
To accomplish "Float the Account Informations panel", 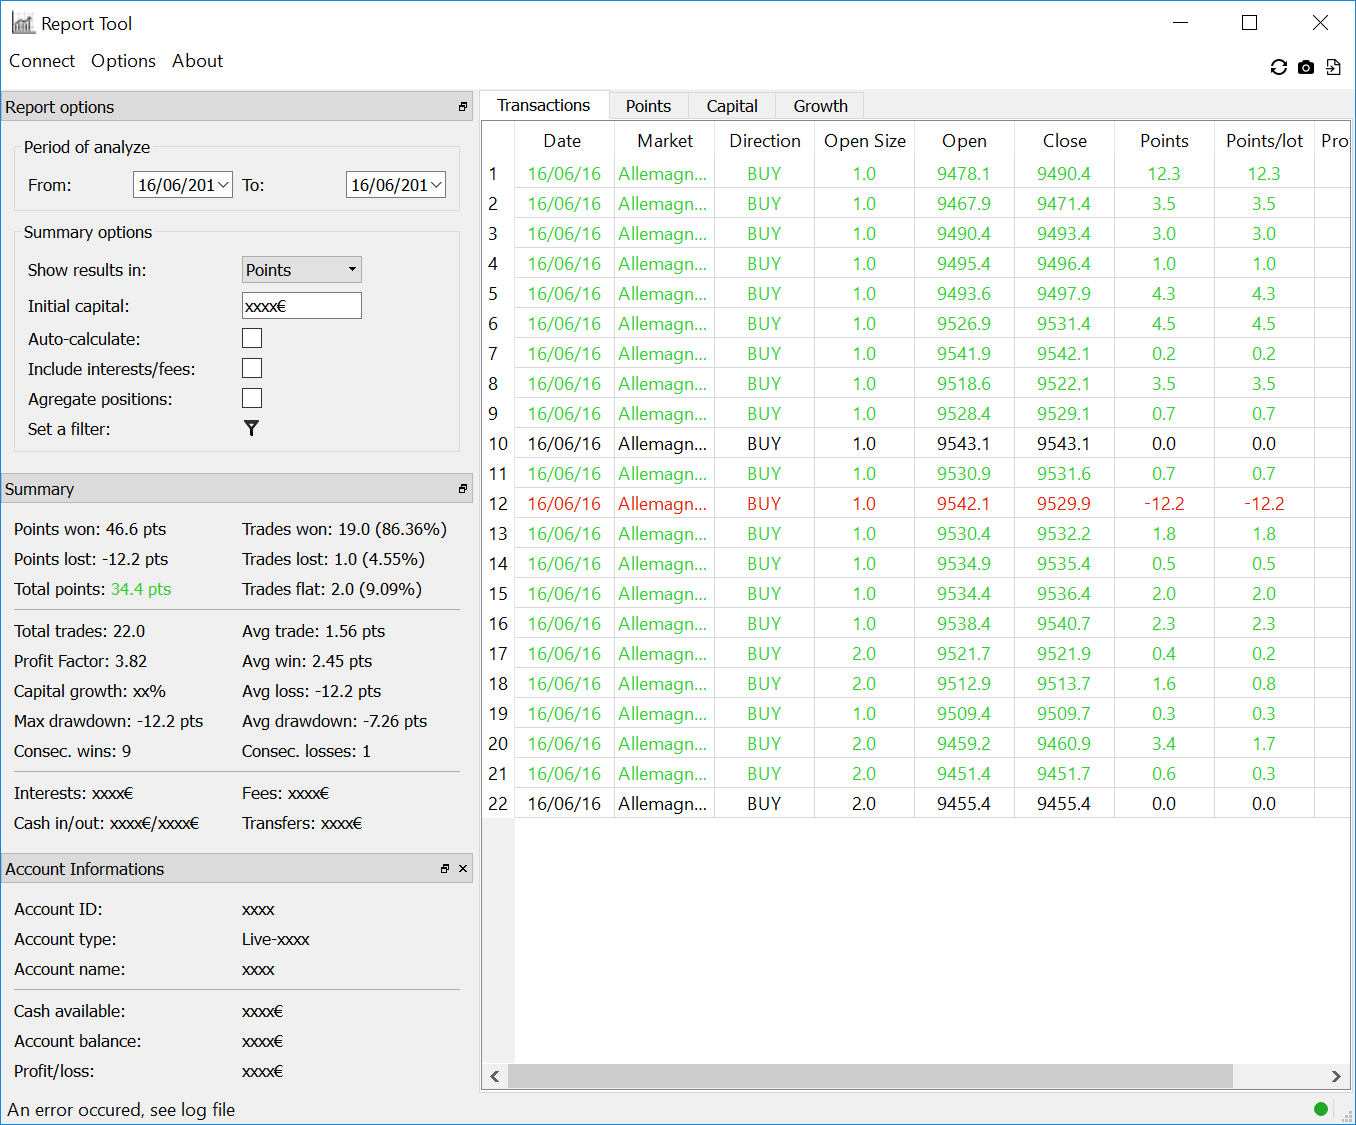I will click(445, 869).
